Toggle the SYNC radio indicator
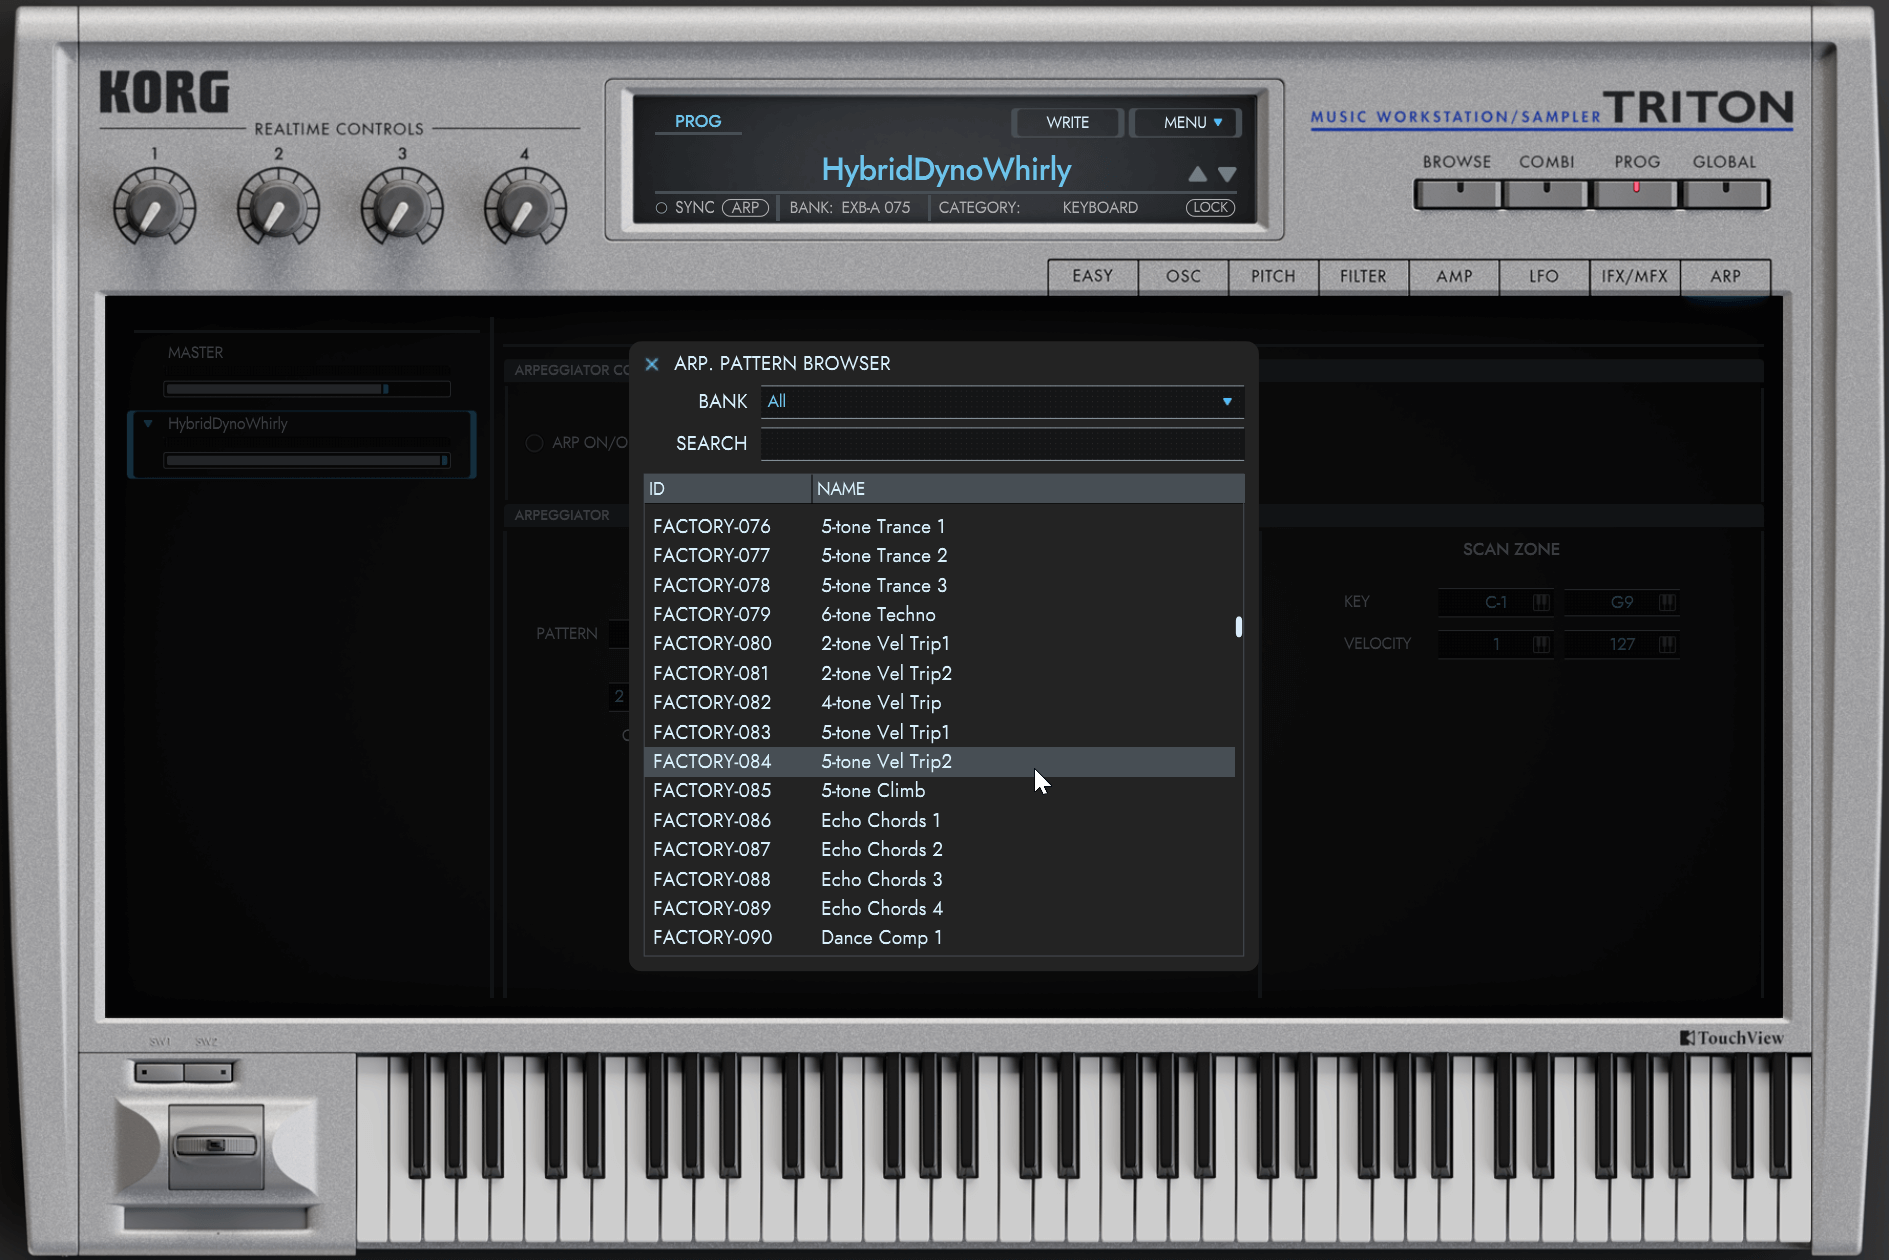 click(661, 208)
